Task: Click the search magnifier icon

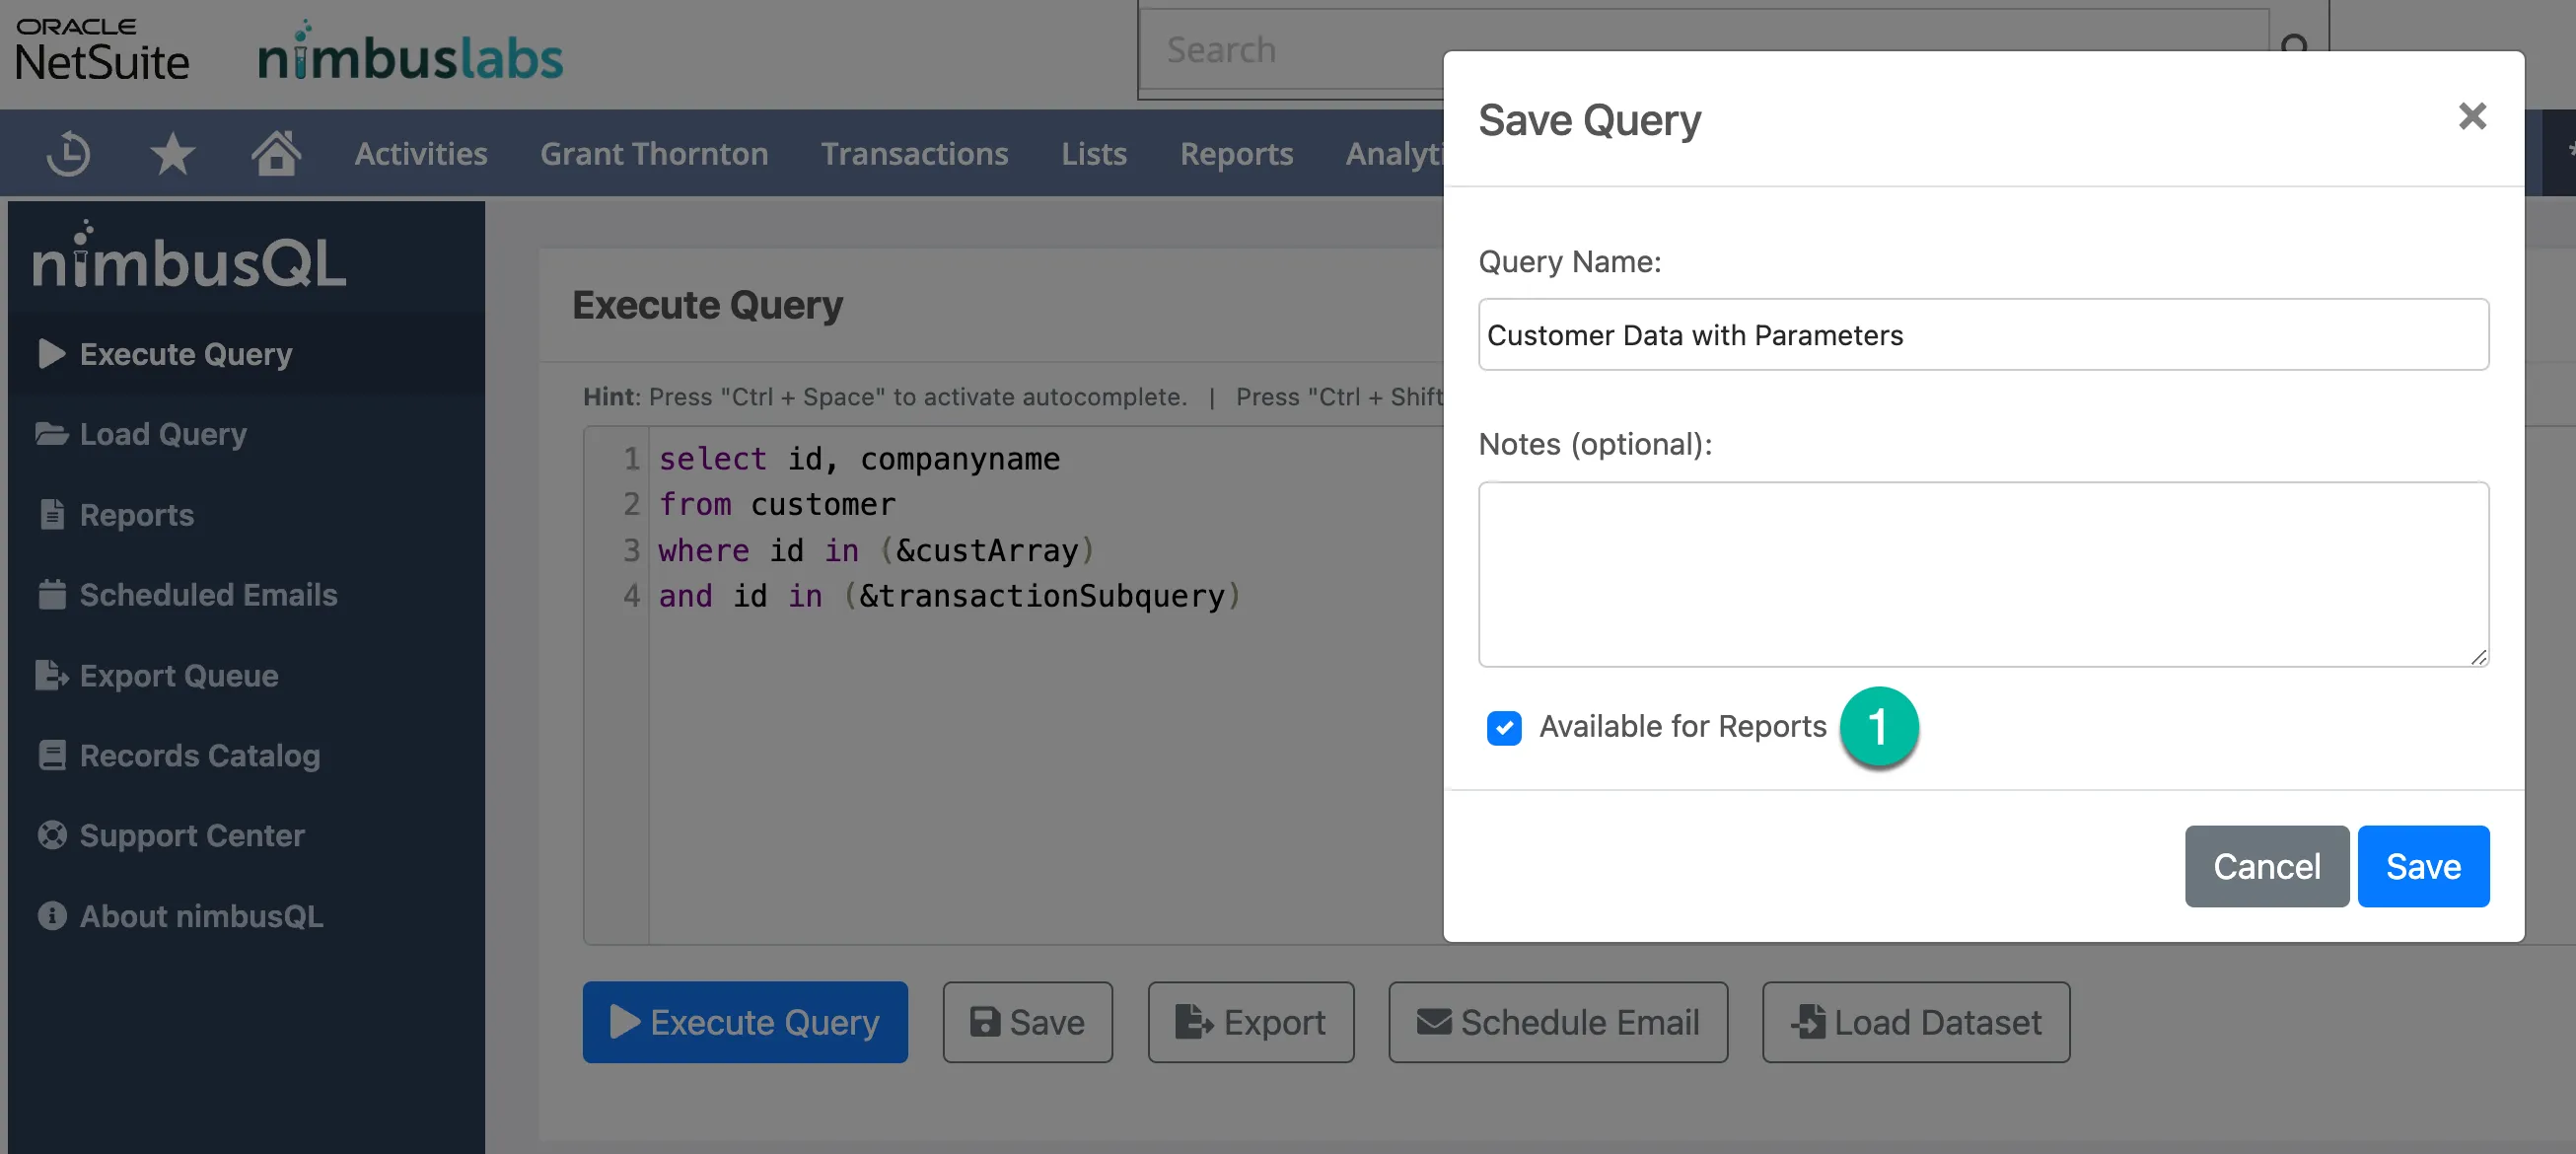Action: click(x=2295, y=47)
